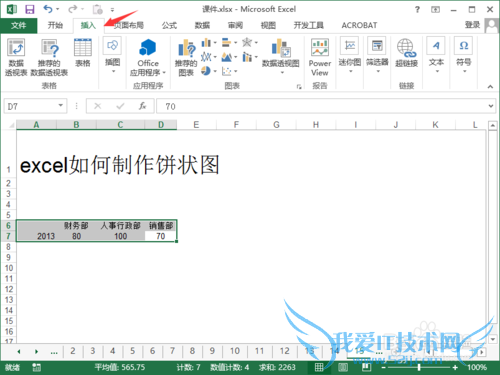Select column F header

236,125
